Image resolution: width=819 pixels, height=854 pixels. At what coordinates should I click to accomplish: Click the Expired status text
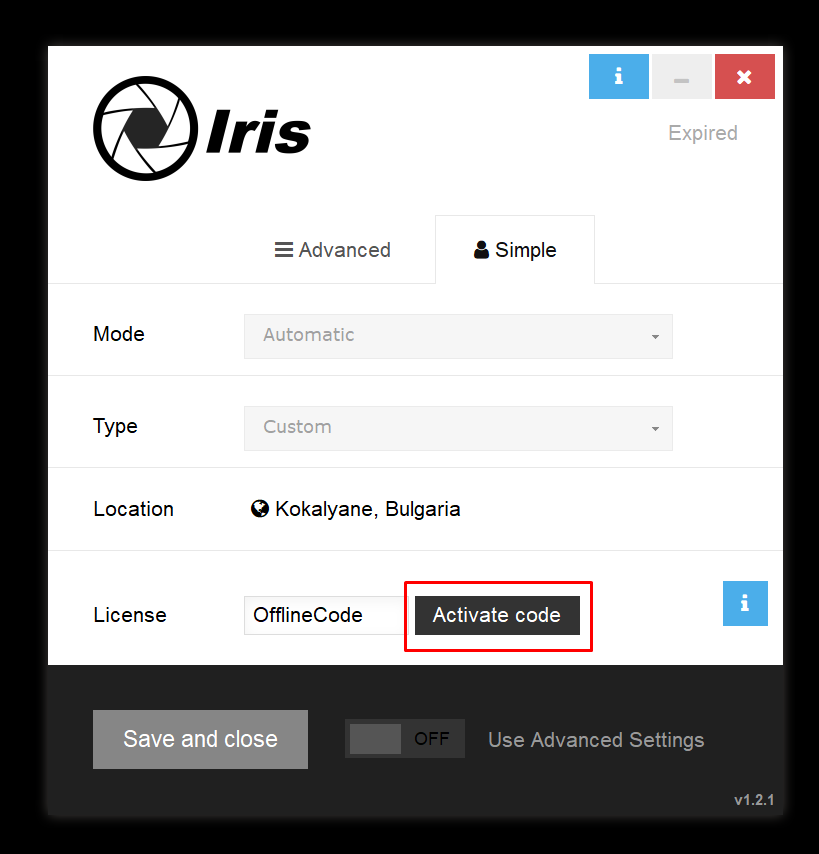click(x=703, y=133)
